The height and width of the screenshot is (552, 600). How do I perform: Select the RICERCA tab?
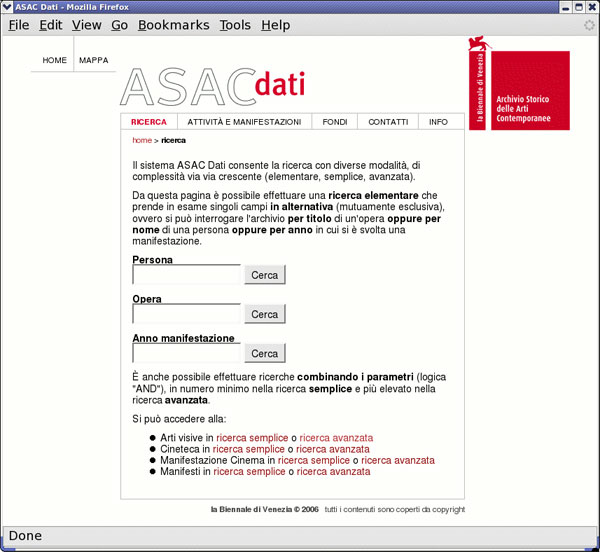click(149, 122)
